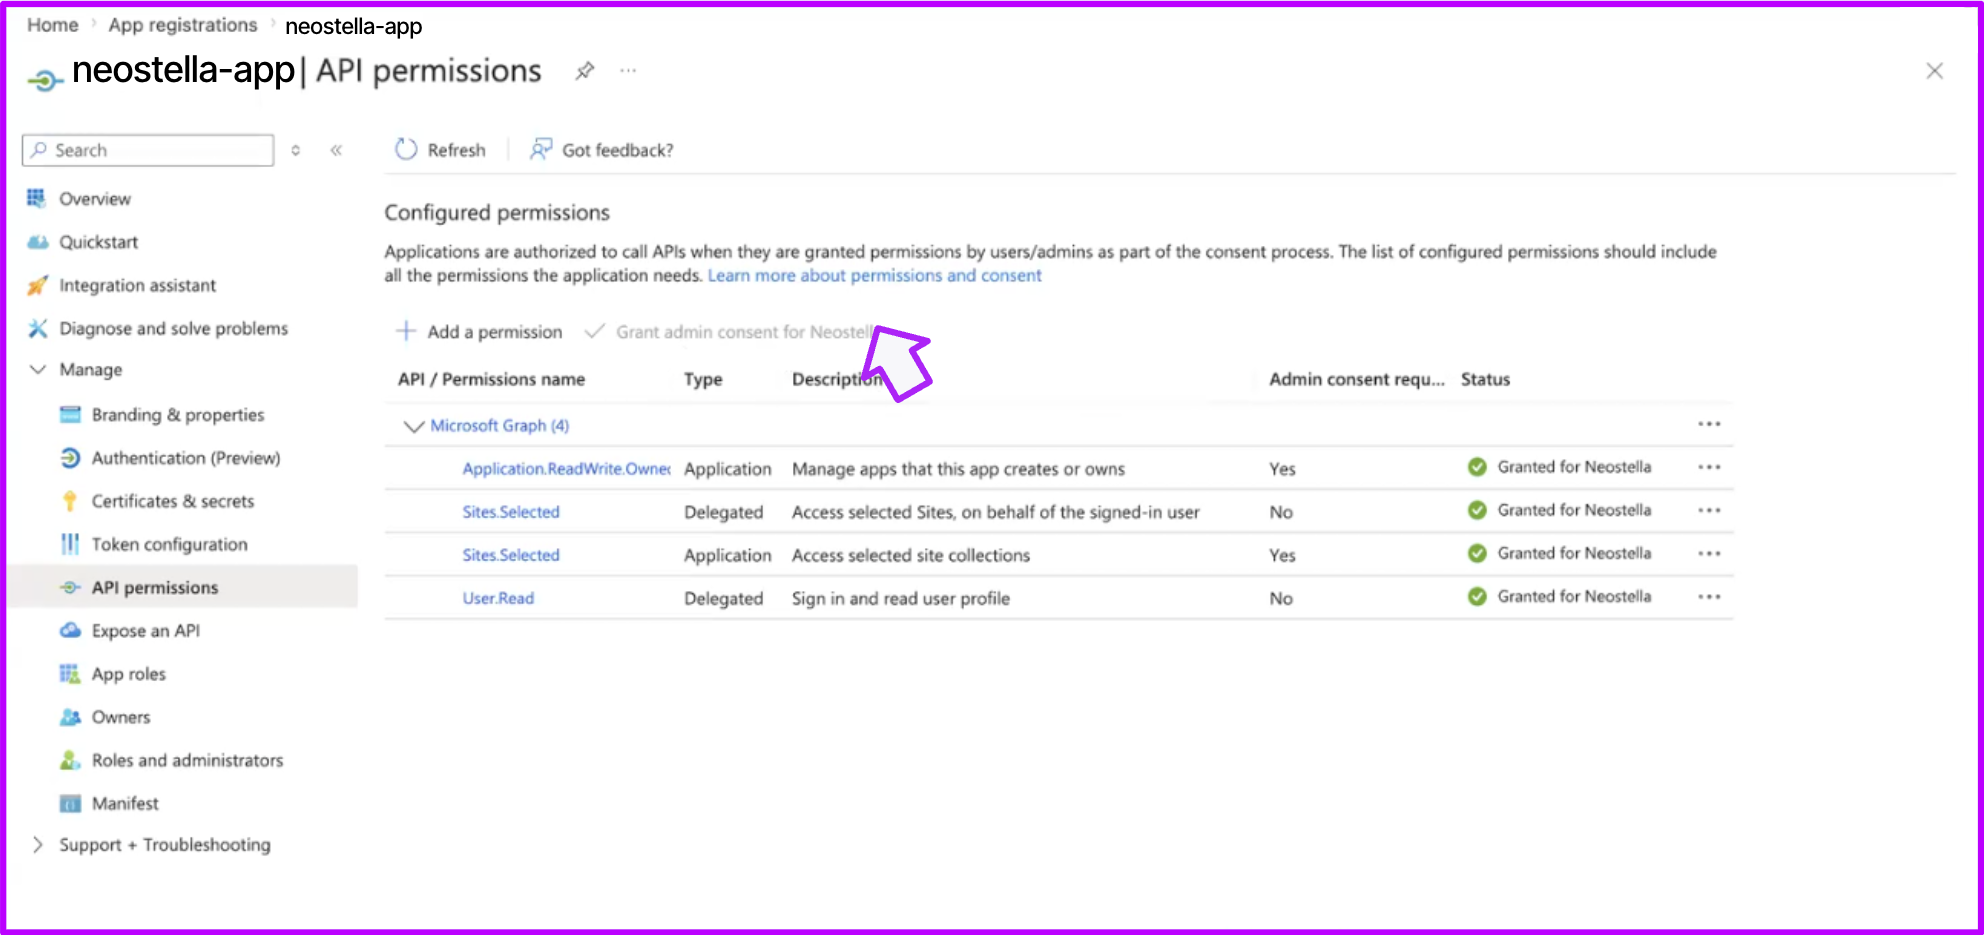The image size is (1984, 935).
Task: Open the Delegated Sites.Selected permission
Action: 511,512
